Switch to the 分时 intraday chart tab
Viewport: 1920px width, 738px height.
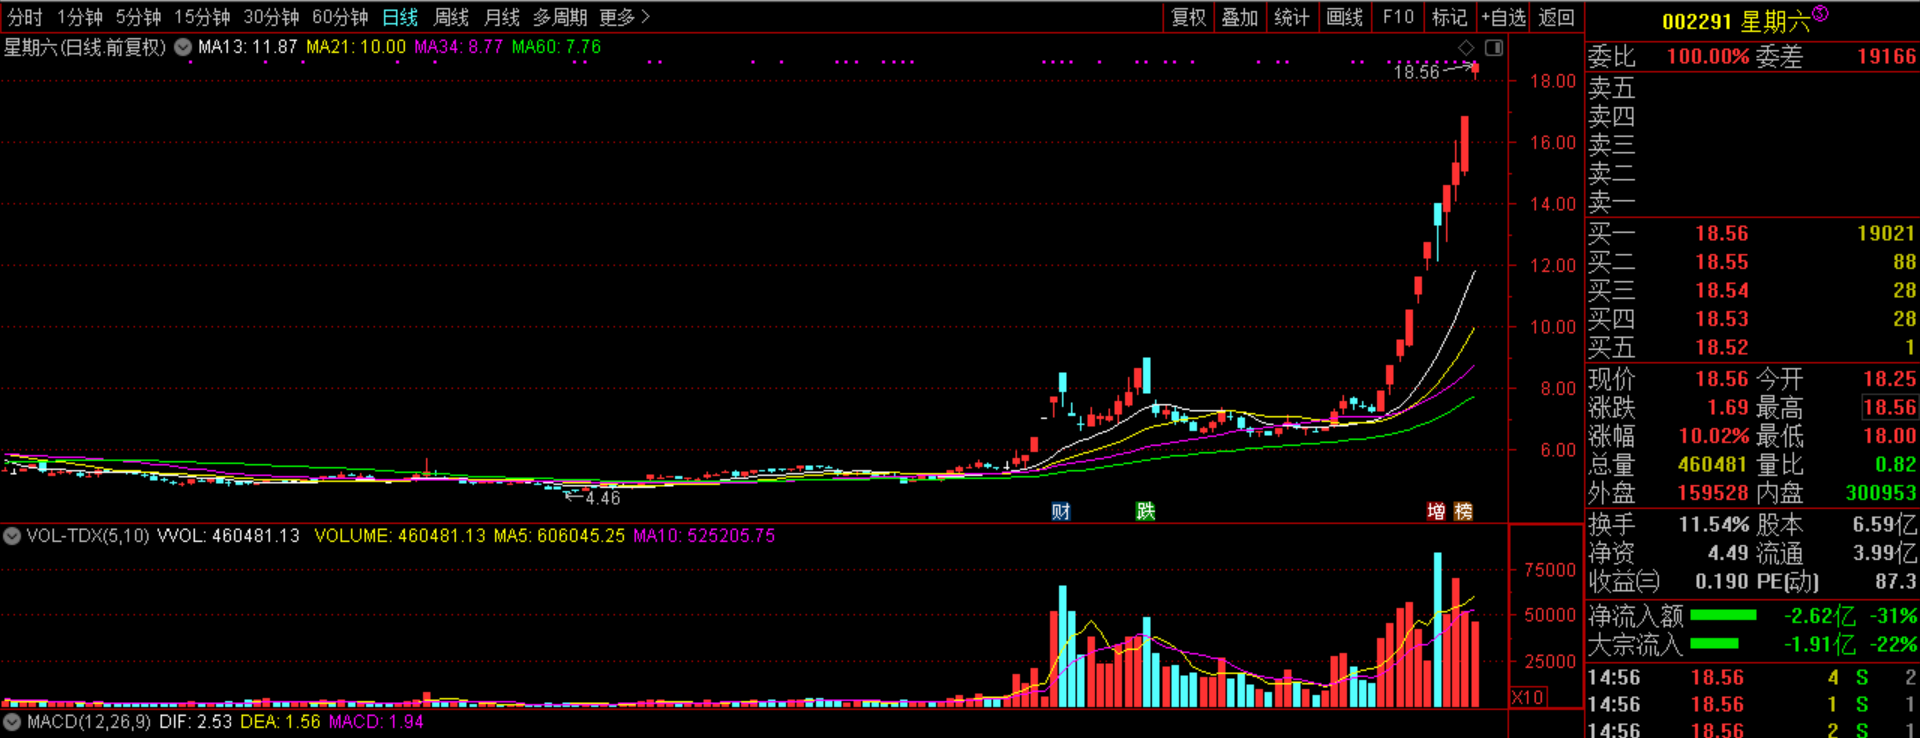pos(25,17)
